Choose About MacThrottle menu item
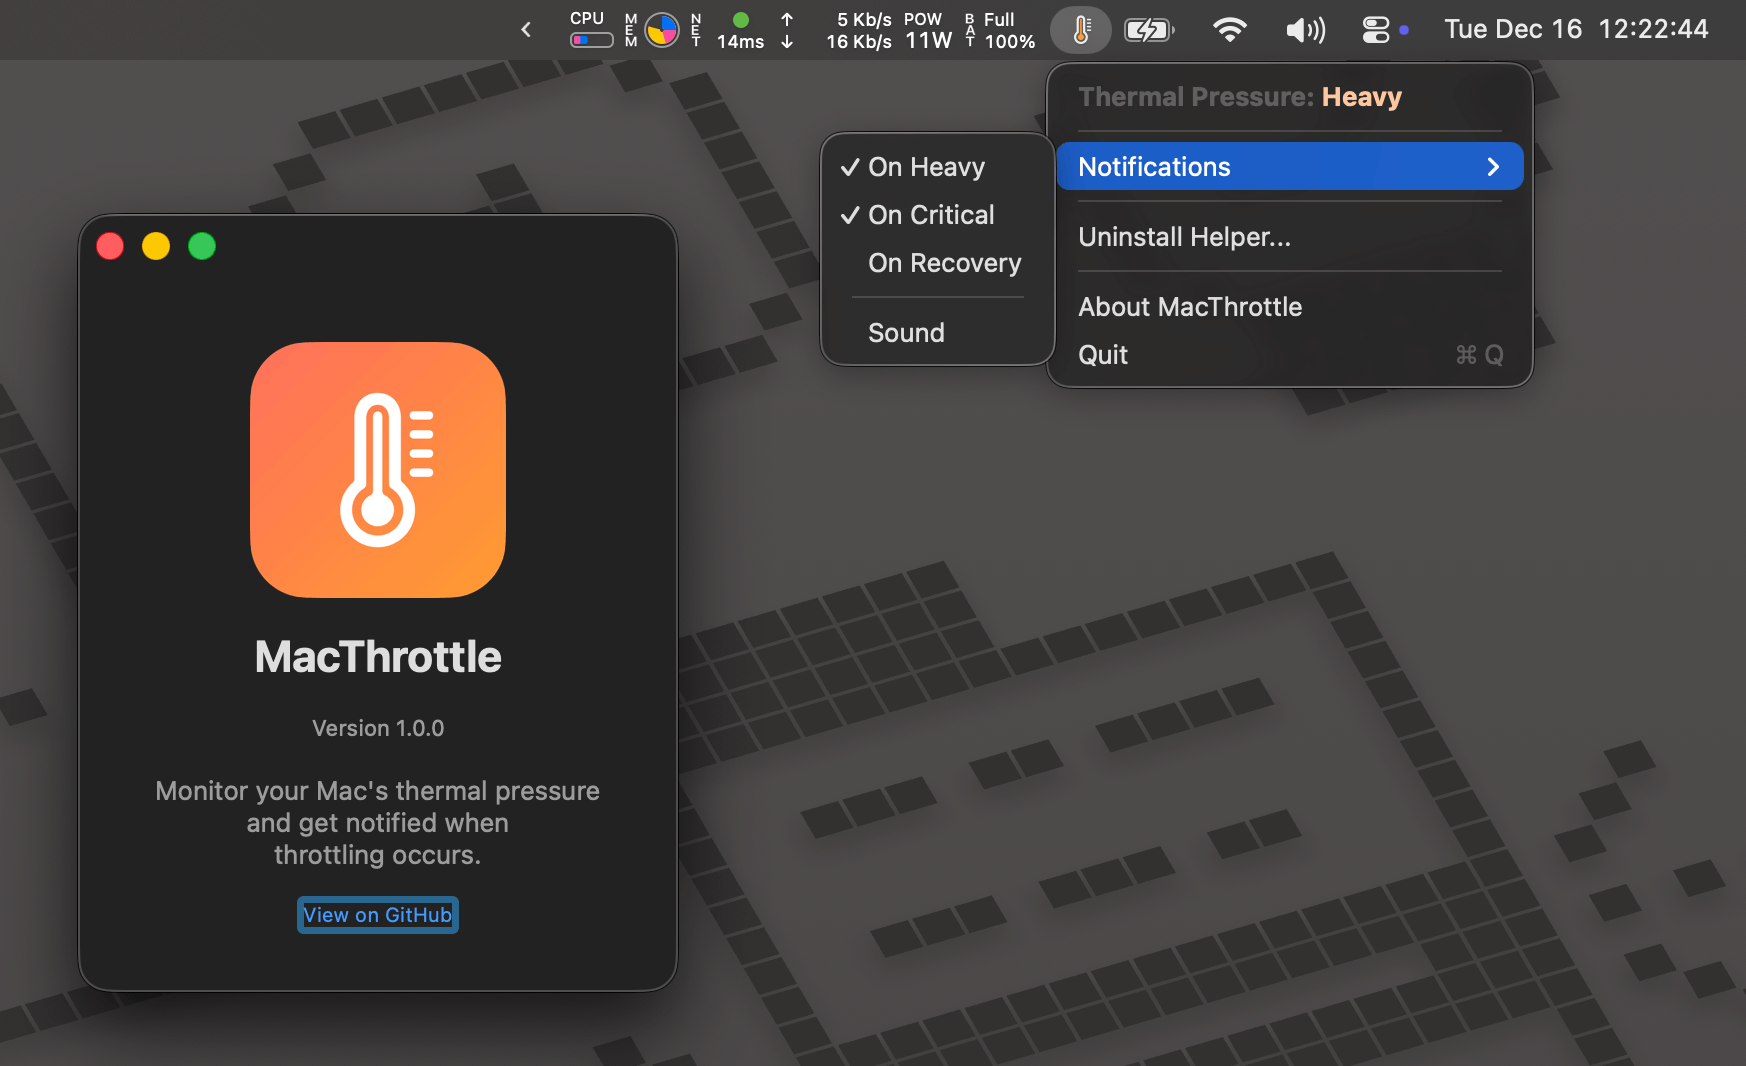1746x1066 pixels. coord(1190,307)
